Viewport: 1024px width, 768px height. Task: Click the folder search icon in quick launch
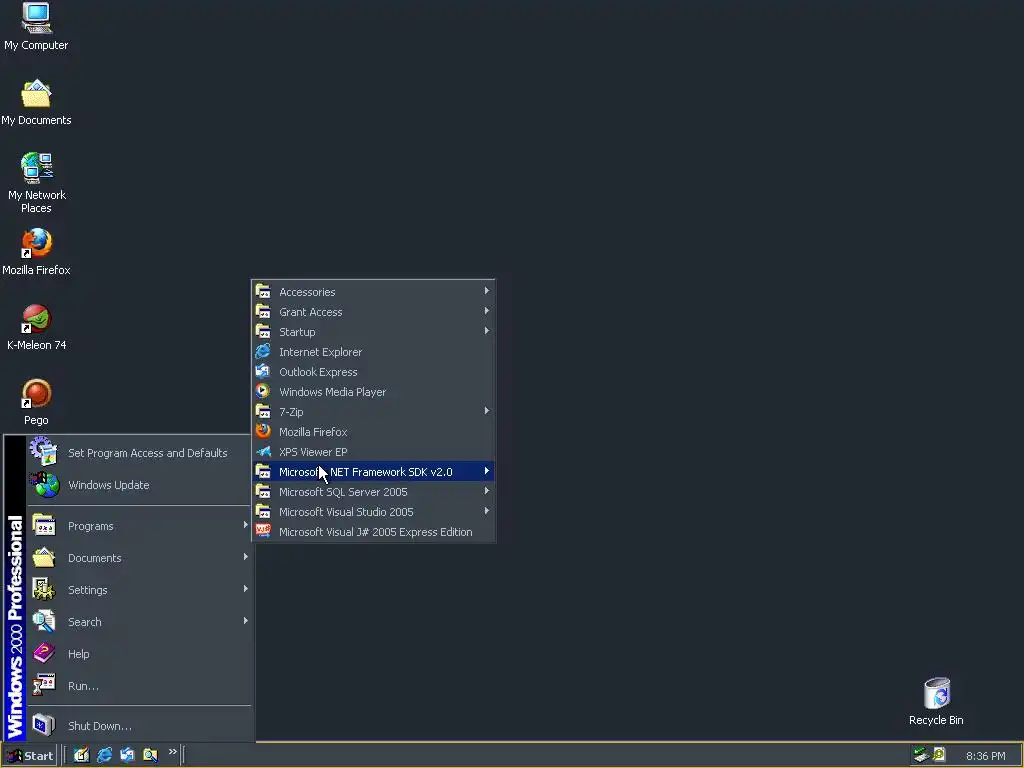pos(150,755)
